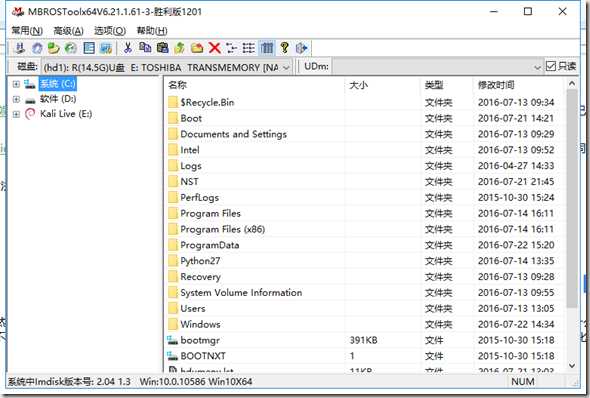Select the Users folder row
Screen dimensions: 590x398
[365, 308]
